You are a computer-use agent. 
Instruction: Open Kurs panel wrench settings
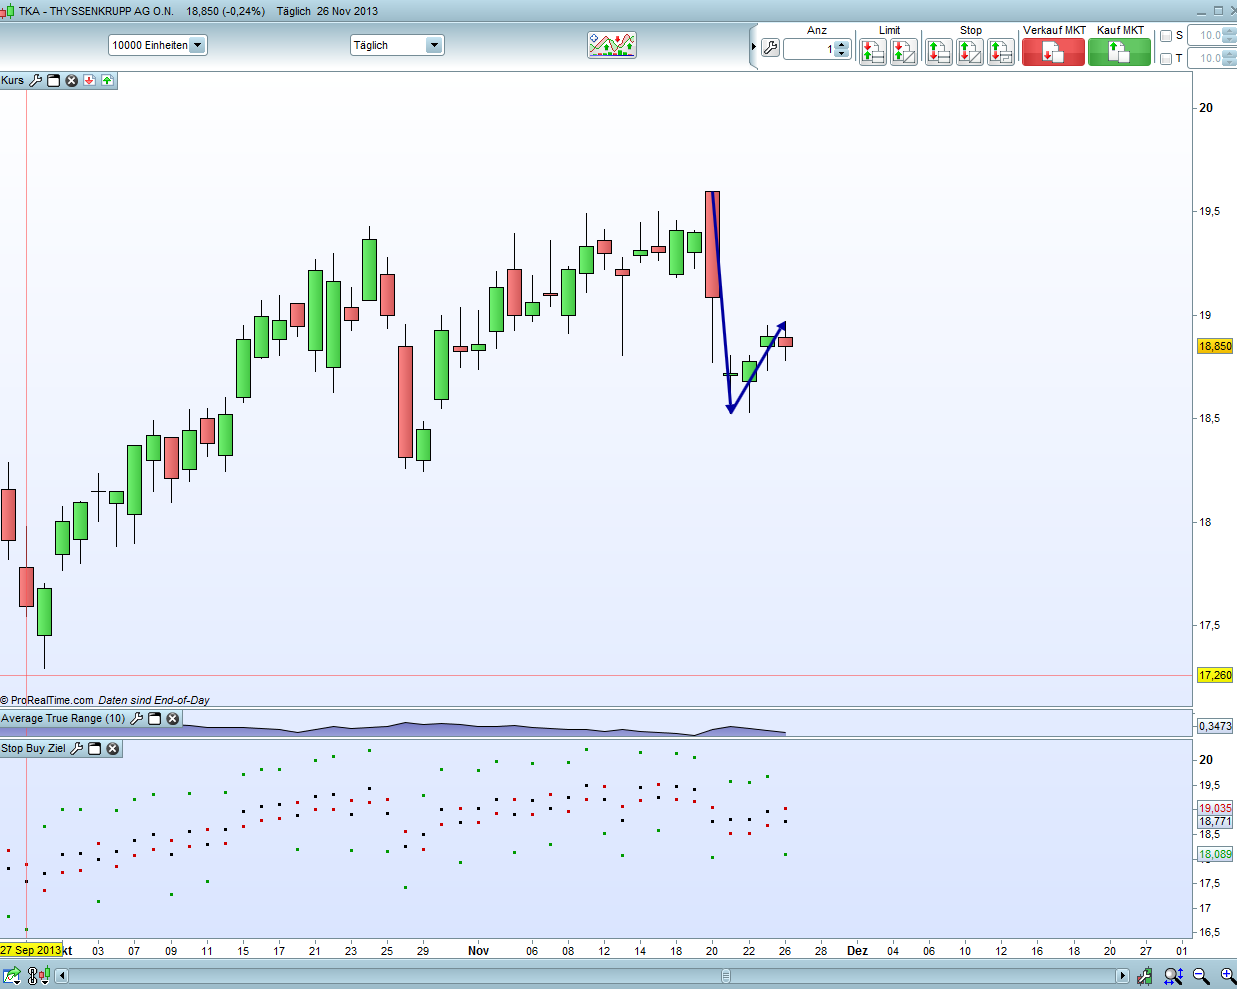(36, 80)
